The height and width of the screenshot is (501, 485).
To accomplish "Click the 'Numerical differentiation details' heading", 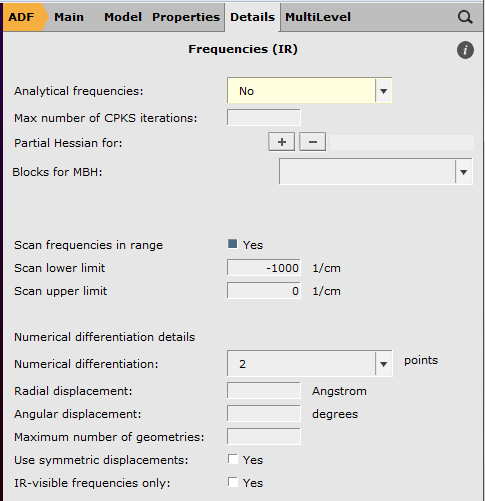I will point(104,337).
